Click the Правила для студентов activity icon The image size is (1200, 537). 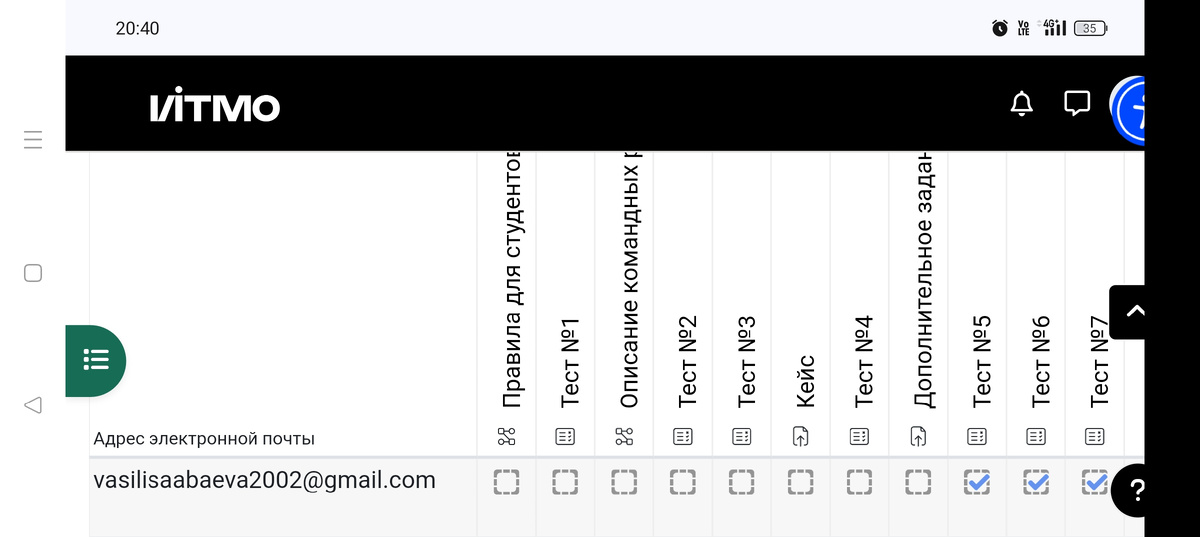[506, 436]
